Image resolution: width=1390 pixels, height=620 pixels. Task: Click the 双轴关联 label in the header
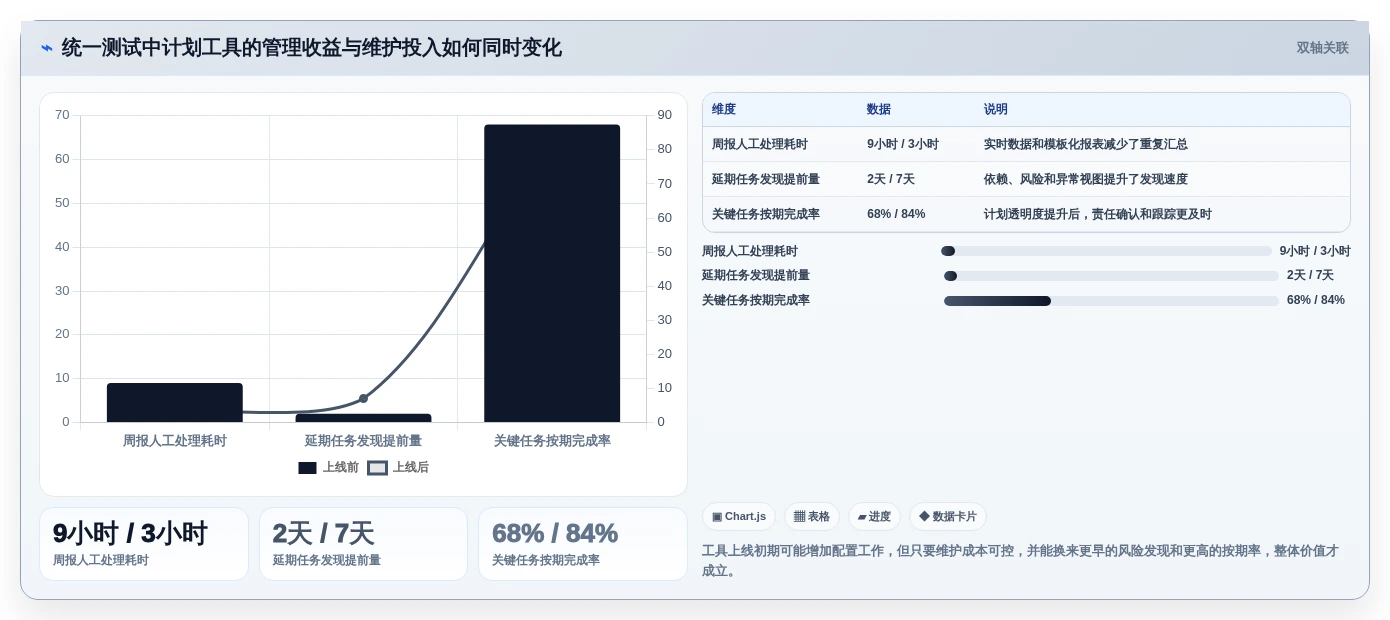(x=1322, y=48)
